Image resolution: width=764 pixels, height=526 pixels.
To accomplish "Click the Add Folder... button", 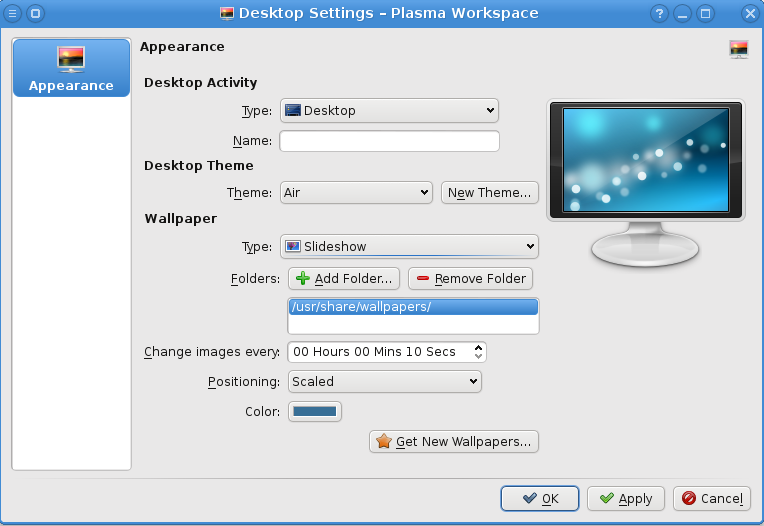I will [344, 279].
